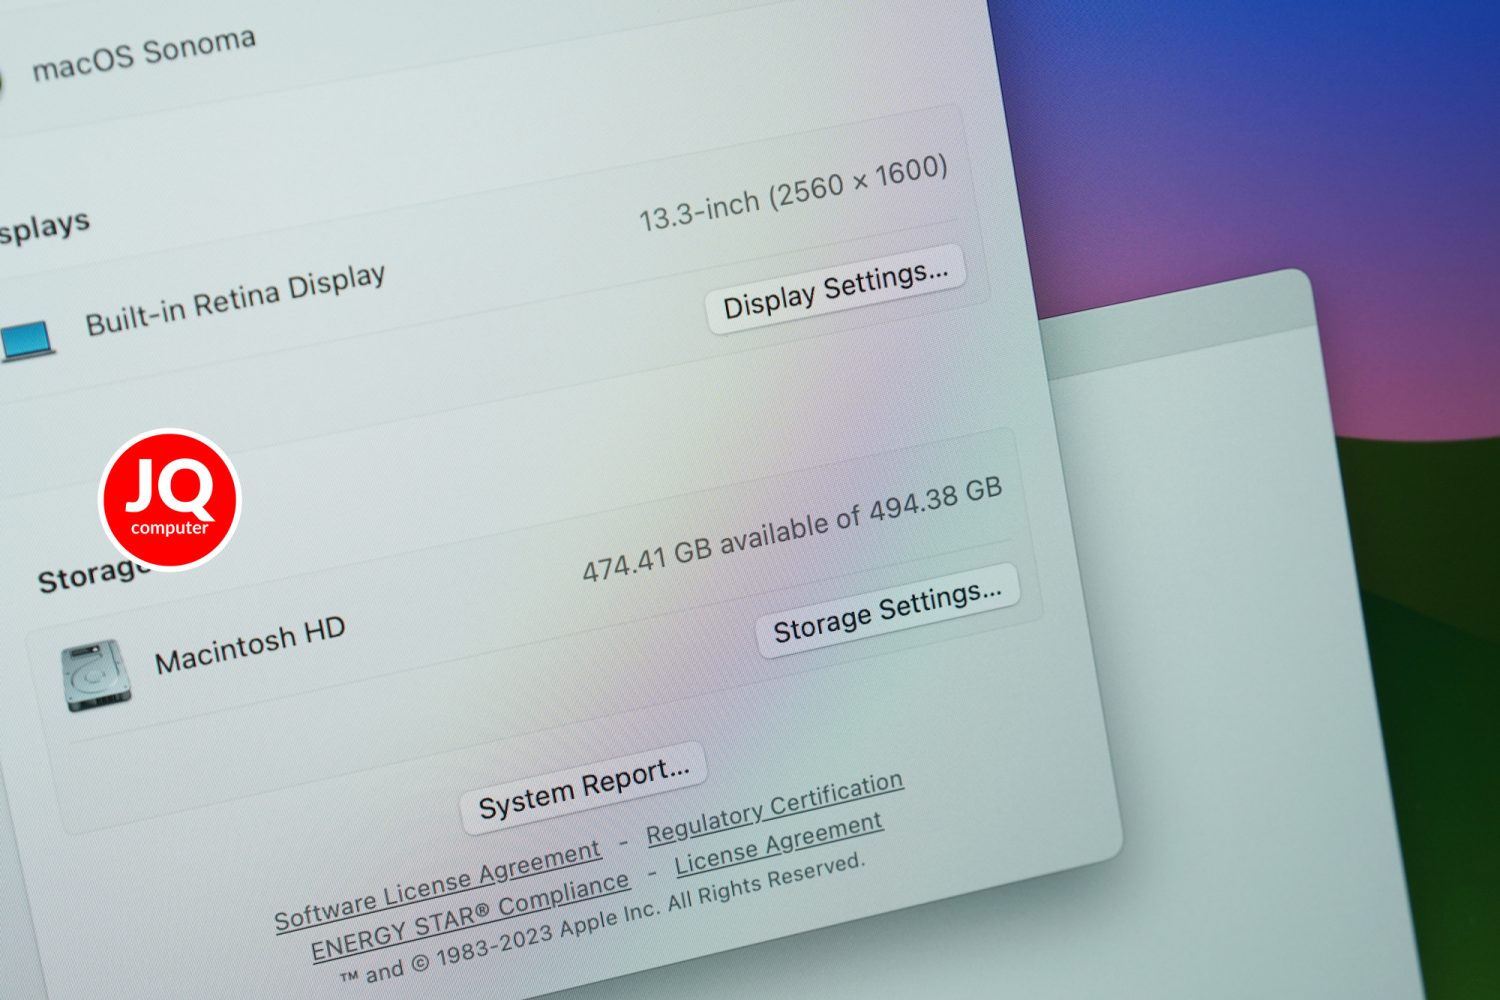Open the Software License Agreement link
The image size is (1500, 1000).
coord(438,886)
